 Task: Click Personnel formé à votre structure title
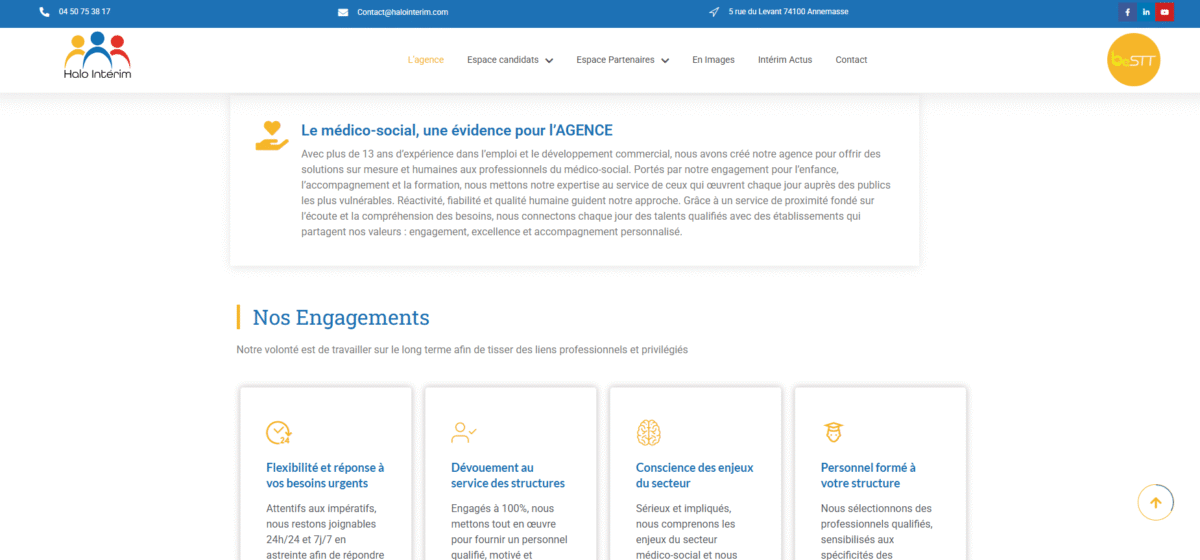pyautogui.click(x=868, y=475)
